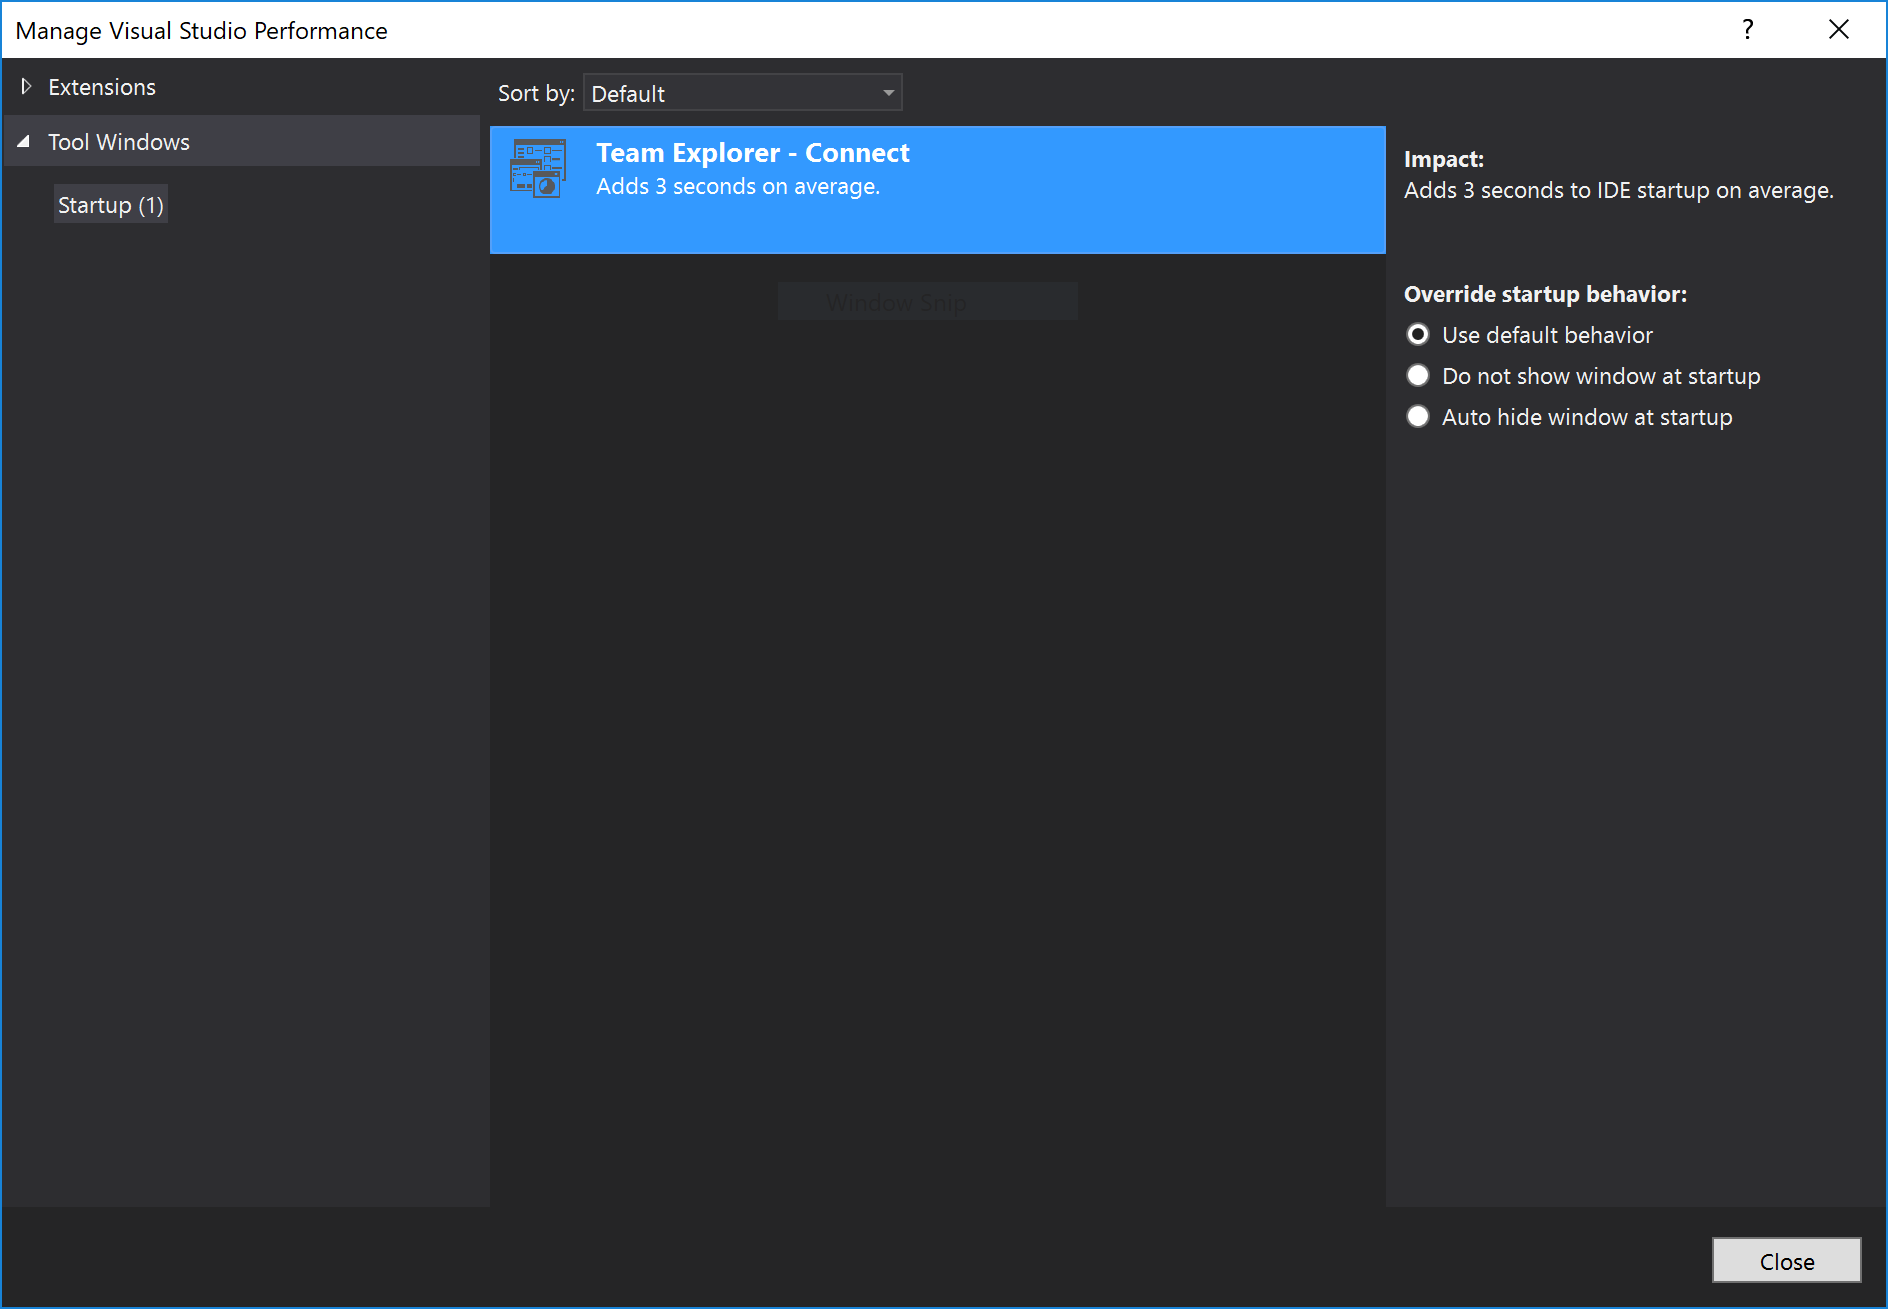Screen dimensions: 1888x1309
Task: Click the Team Explorer window icon
Action: pos(538,169)
